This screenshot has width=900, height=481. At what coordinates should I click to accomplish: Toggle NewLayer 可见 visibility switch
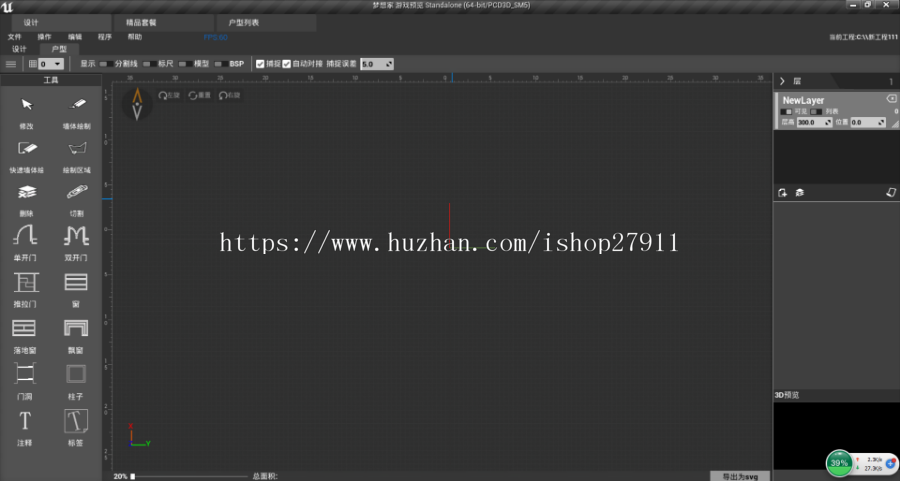788,111
